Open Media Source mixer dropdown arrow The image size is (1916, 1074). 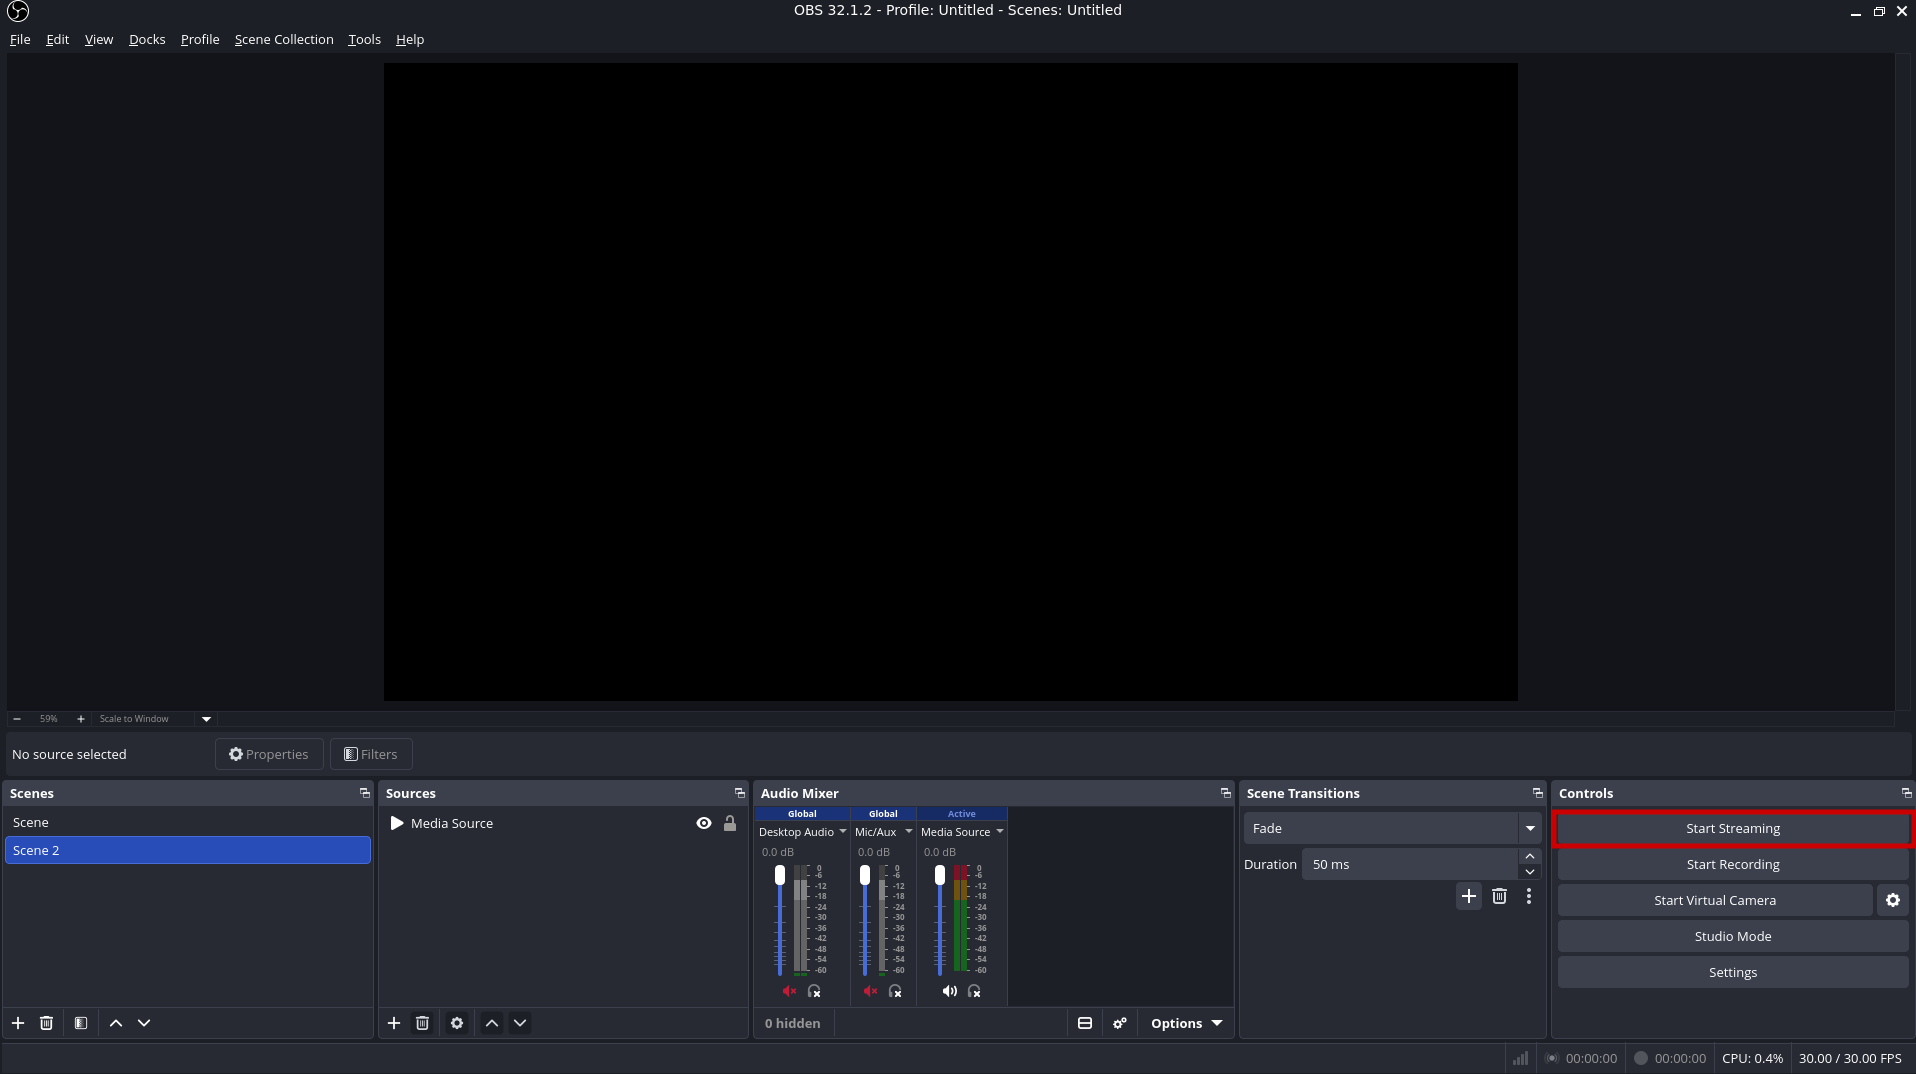tap(999, 832)
